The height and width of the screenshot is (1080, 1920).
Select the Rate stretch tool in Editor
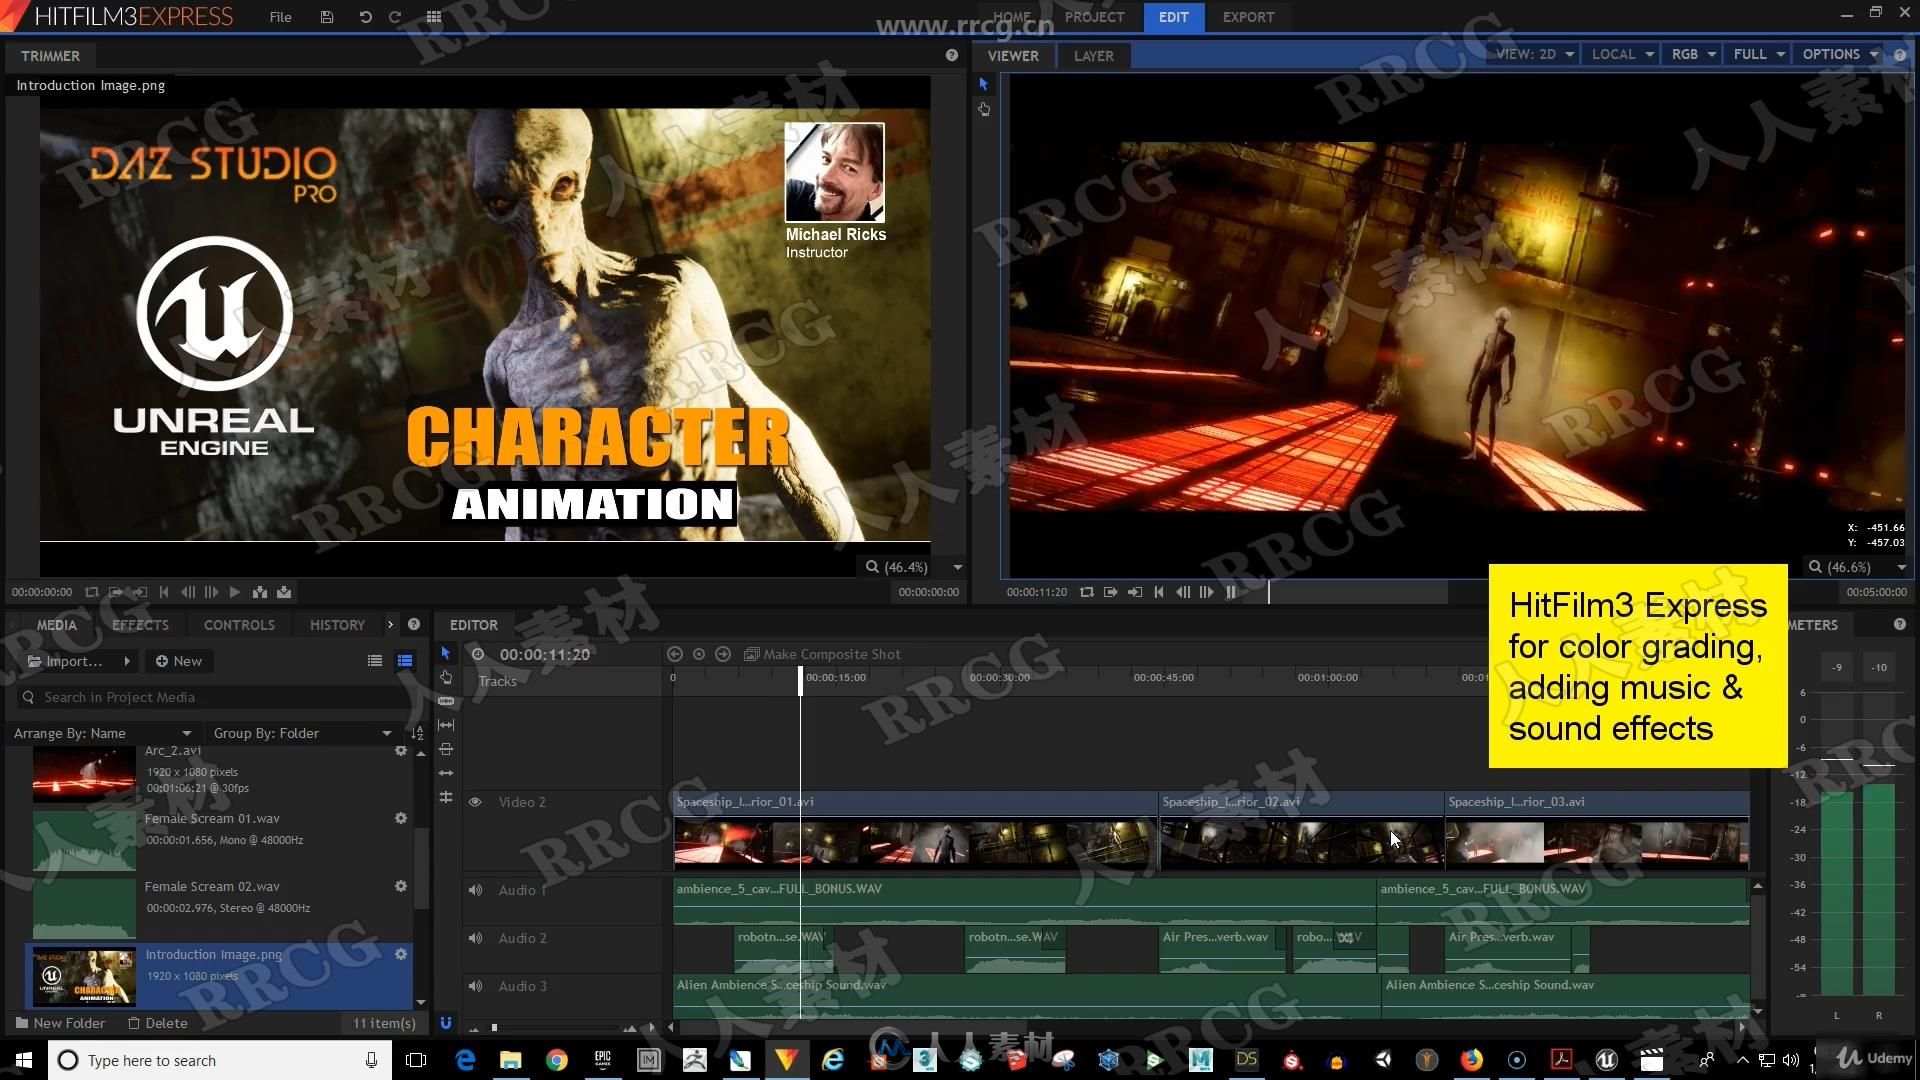446,797
